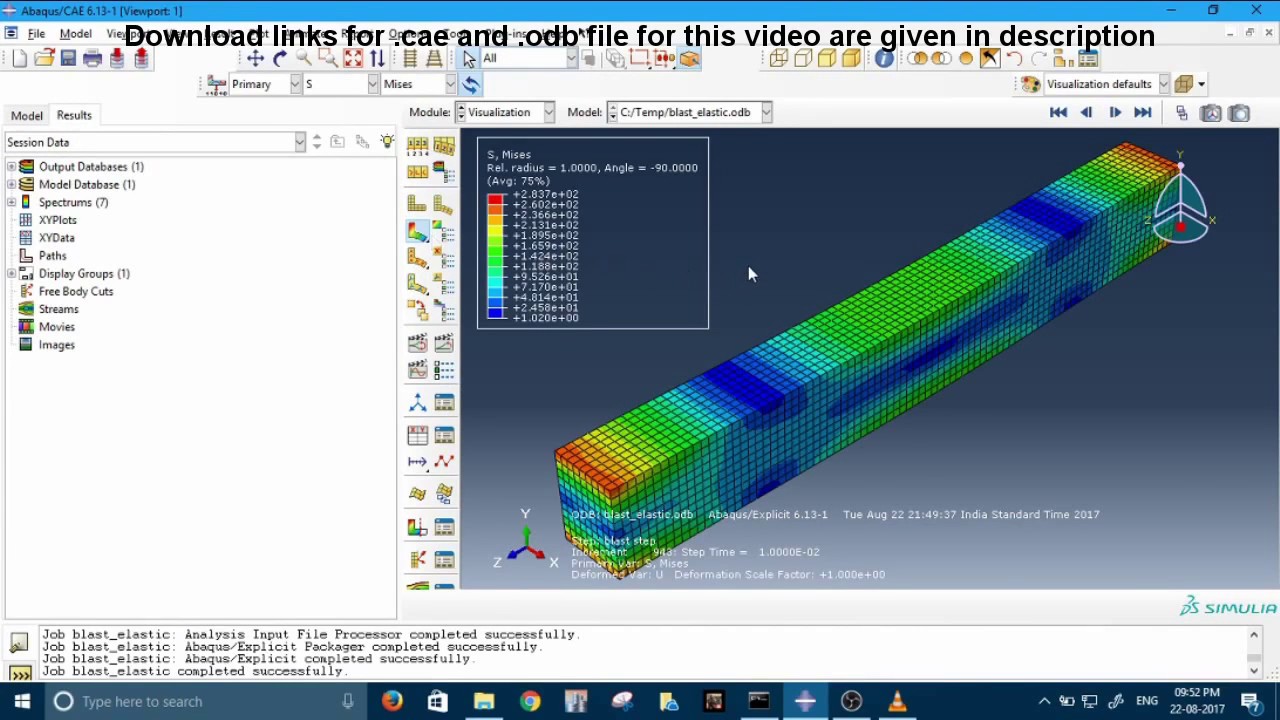Select Images in session tree
Image resolution: width=1280 pixels, height=720 pixels.
point(56,345)
